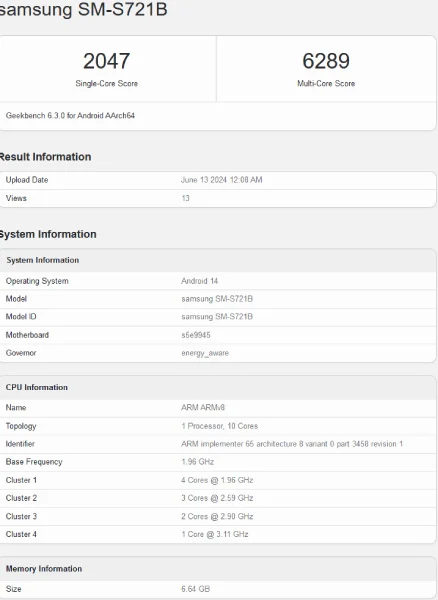Click the Result Information heading
This screenshot has height=600, width=438.
(45, 157)
